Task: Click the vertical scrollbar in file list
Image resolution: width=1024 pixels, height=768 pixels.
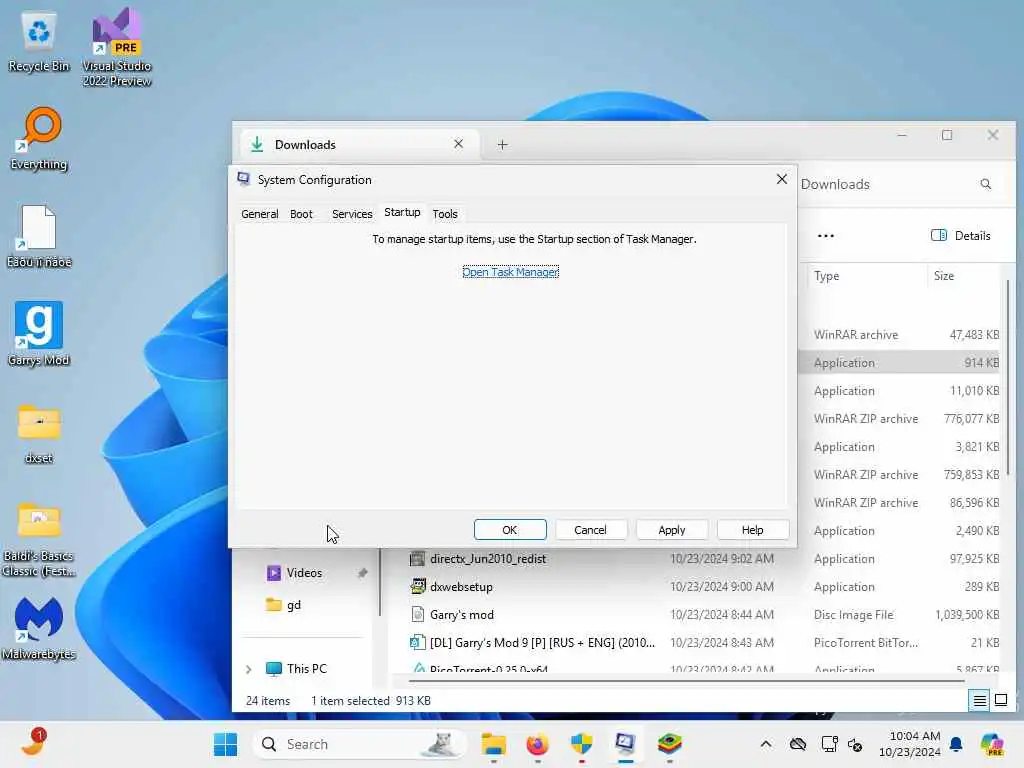Action: [1008, 377]
